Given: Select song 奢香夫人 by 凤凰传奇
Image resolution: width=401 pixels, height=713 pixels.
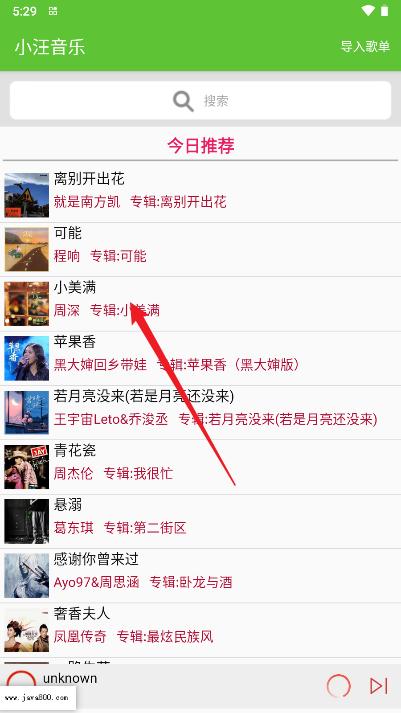Looking at the screenshot, I should click(200, 630).
